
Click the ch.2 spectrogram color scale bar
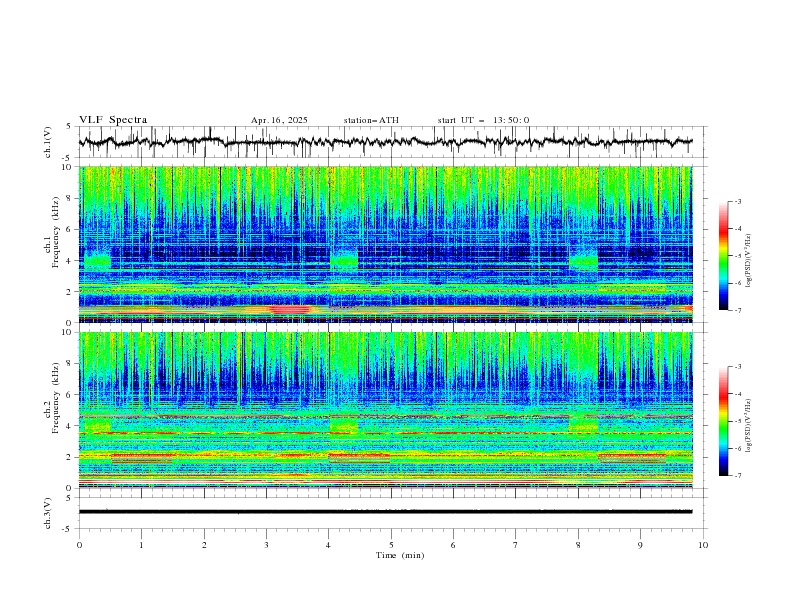[723, 421]
